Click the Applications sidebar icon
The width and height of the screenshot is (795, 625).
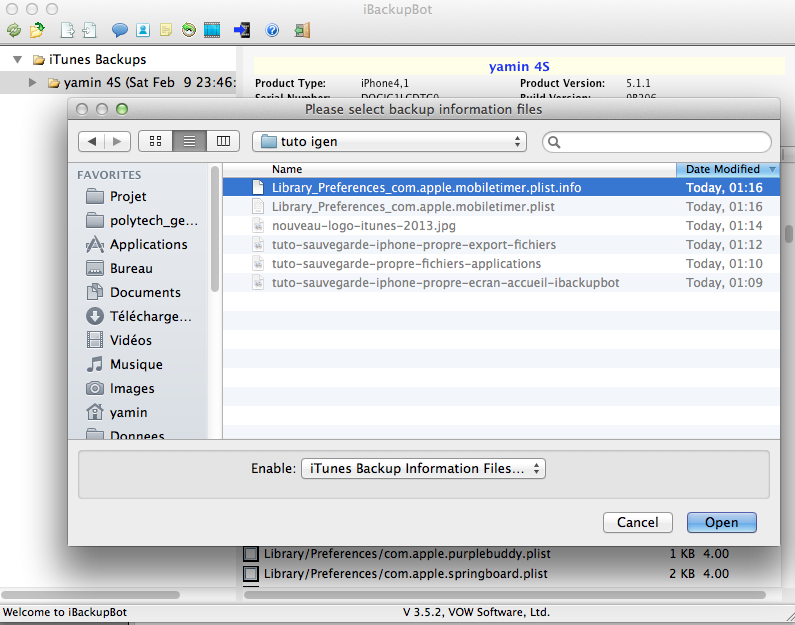95,244
